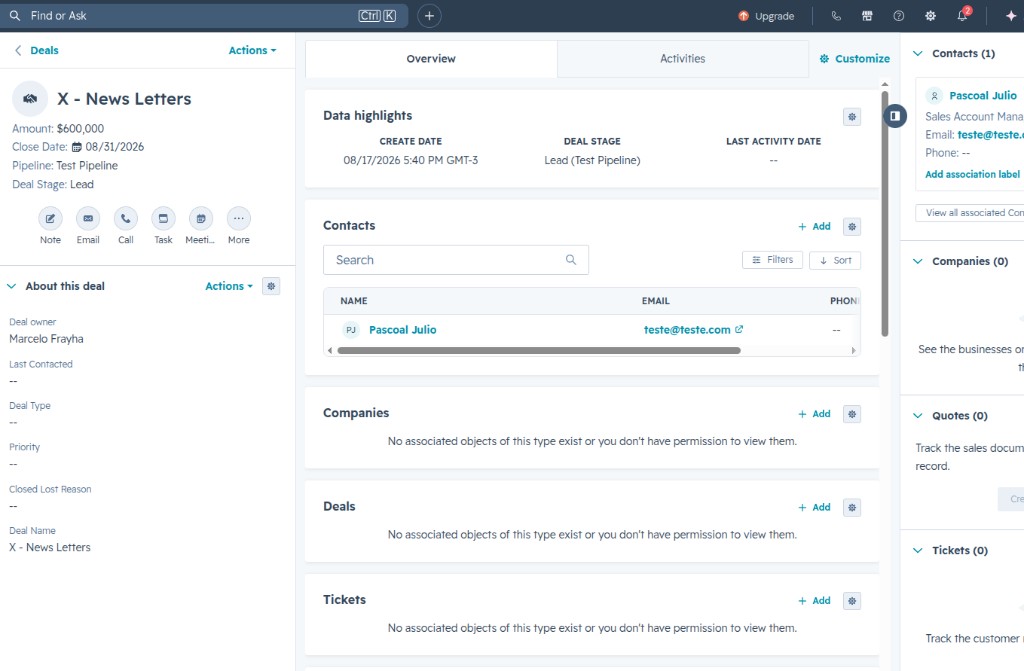The height and width of the screenshot is (671, 1024).
Task: Add a company with Companies Add
Action: tap(814, 414)
